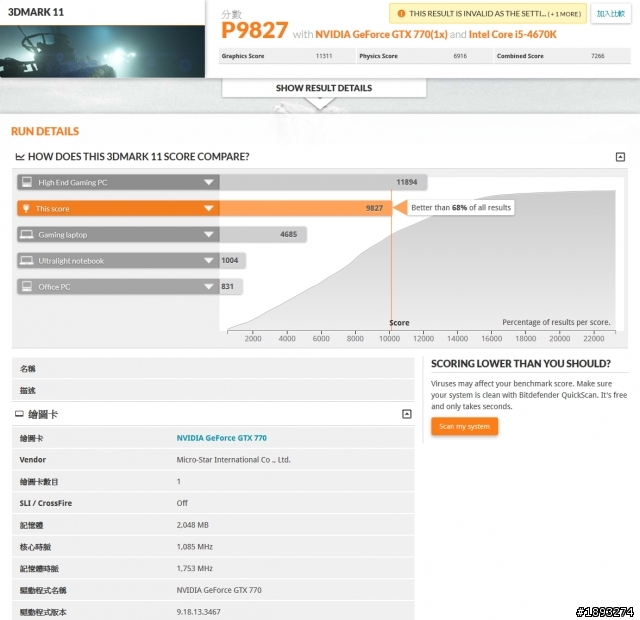The image size is (640, 620).
Task: Click the Ultralight notebook laptop icon
Action: point(27,260)
